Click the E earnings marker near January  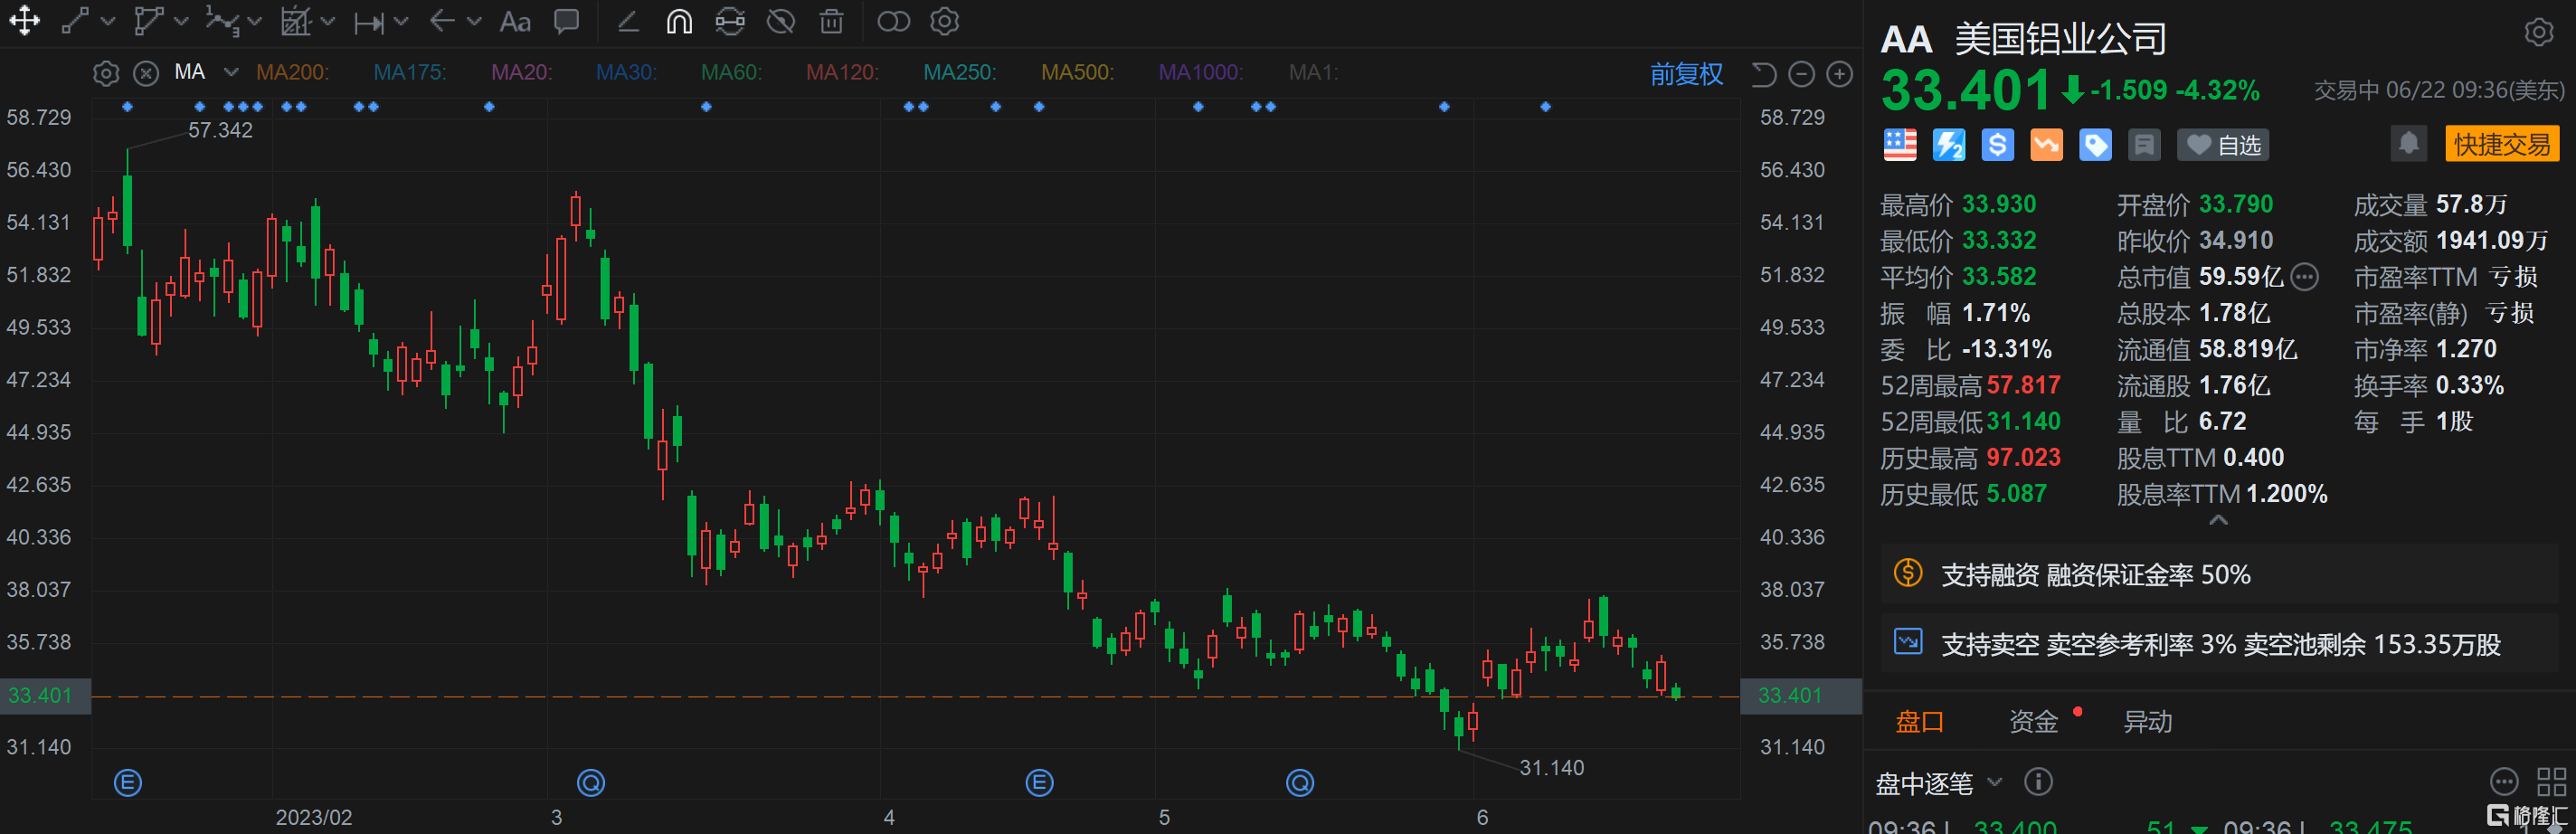click(128, 782)
